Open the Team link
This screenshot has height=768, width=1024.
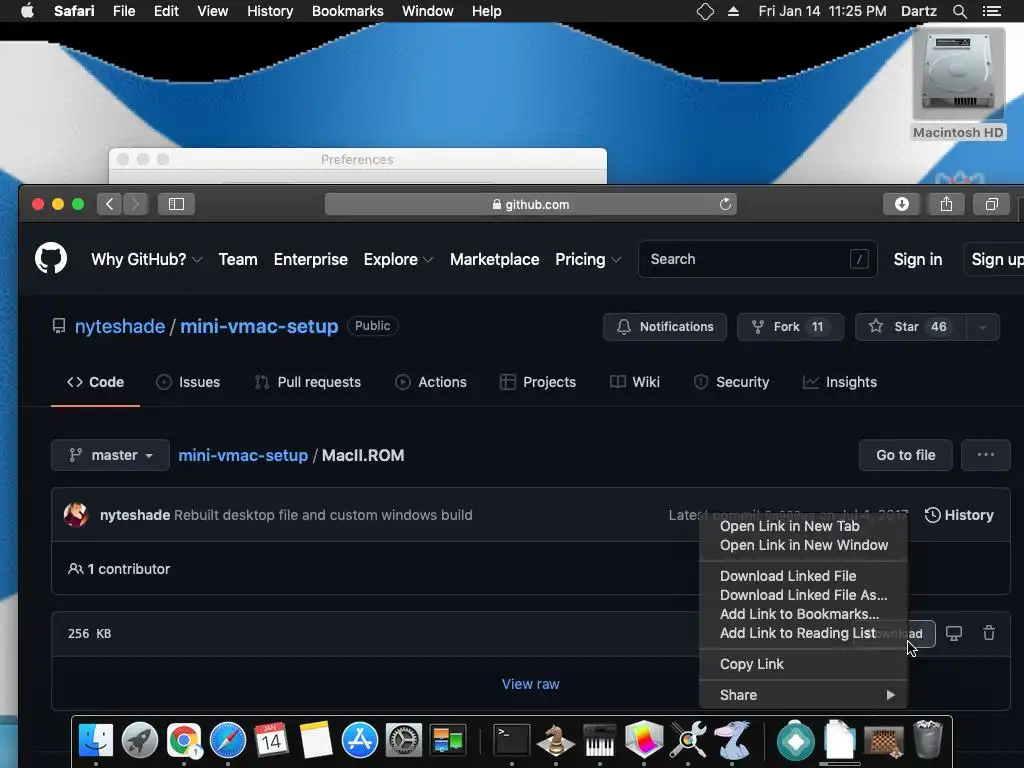(x=238, y=259)
